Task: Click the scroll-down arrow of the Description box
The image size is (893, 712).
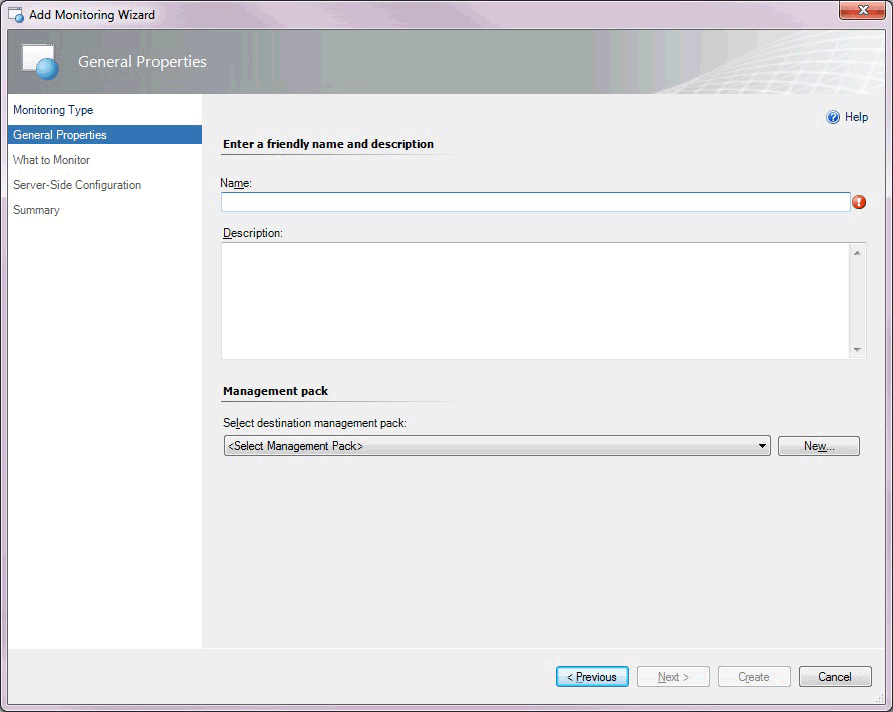Action: pyautogui.click(x=858, y=350)
